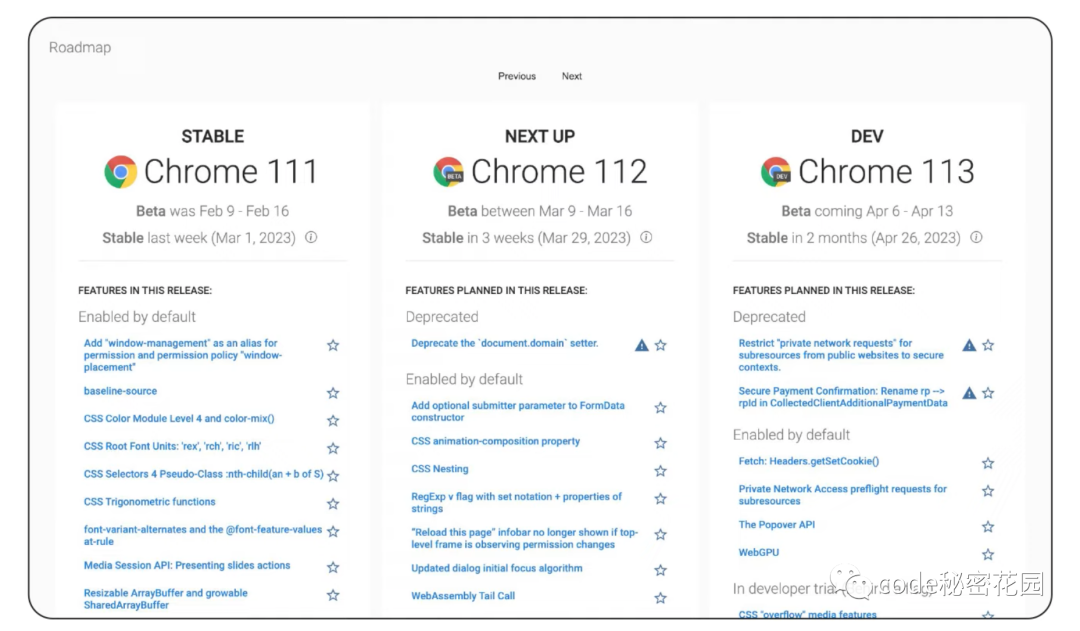Go to Previous milestones
Viewport: 1080px width, 631px height.
coord(517,76)
